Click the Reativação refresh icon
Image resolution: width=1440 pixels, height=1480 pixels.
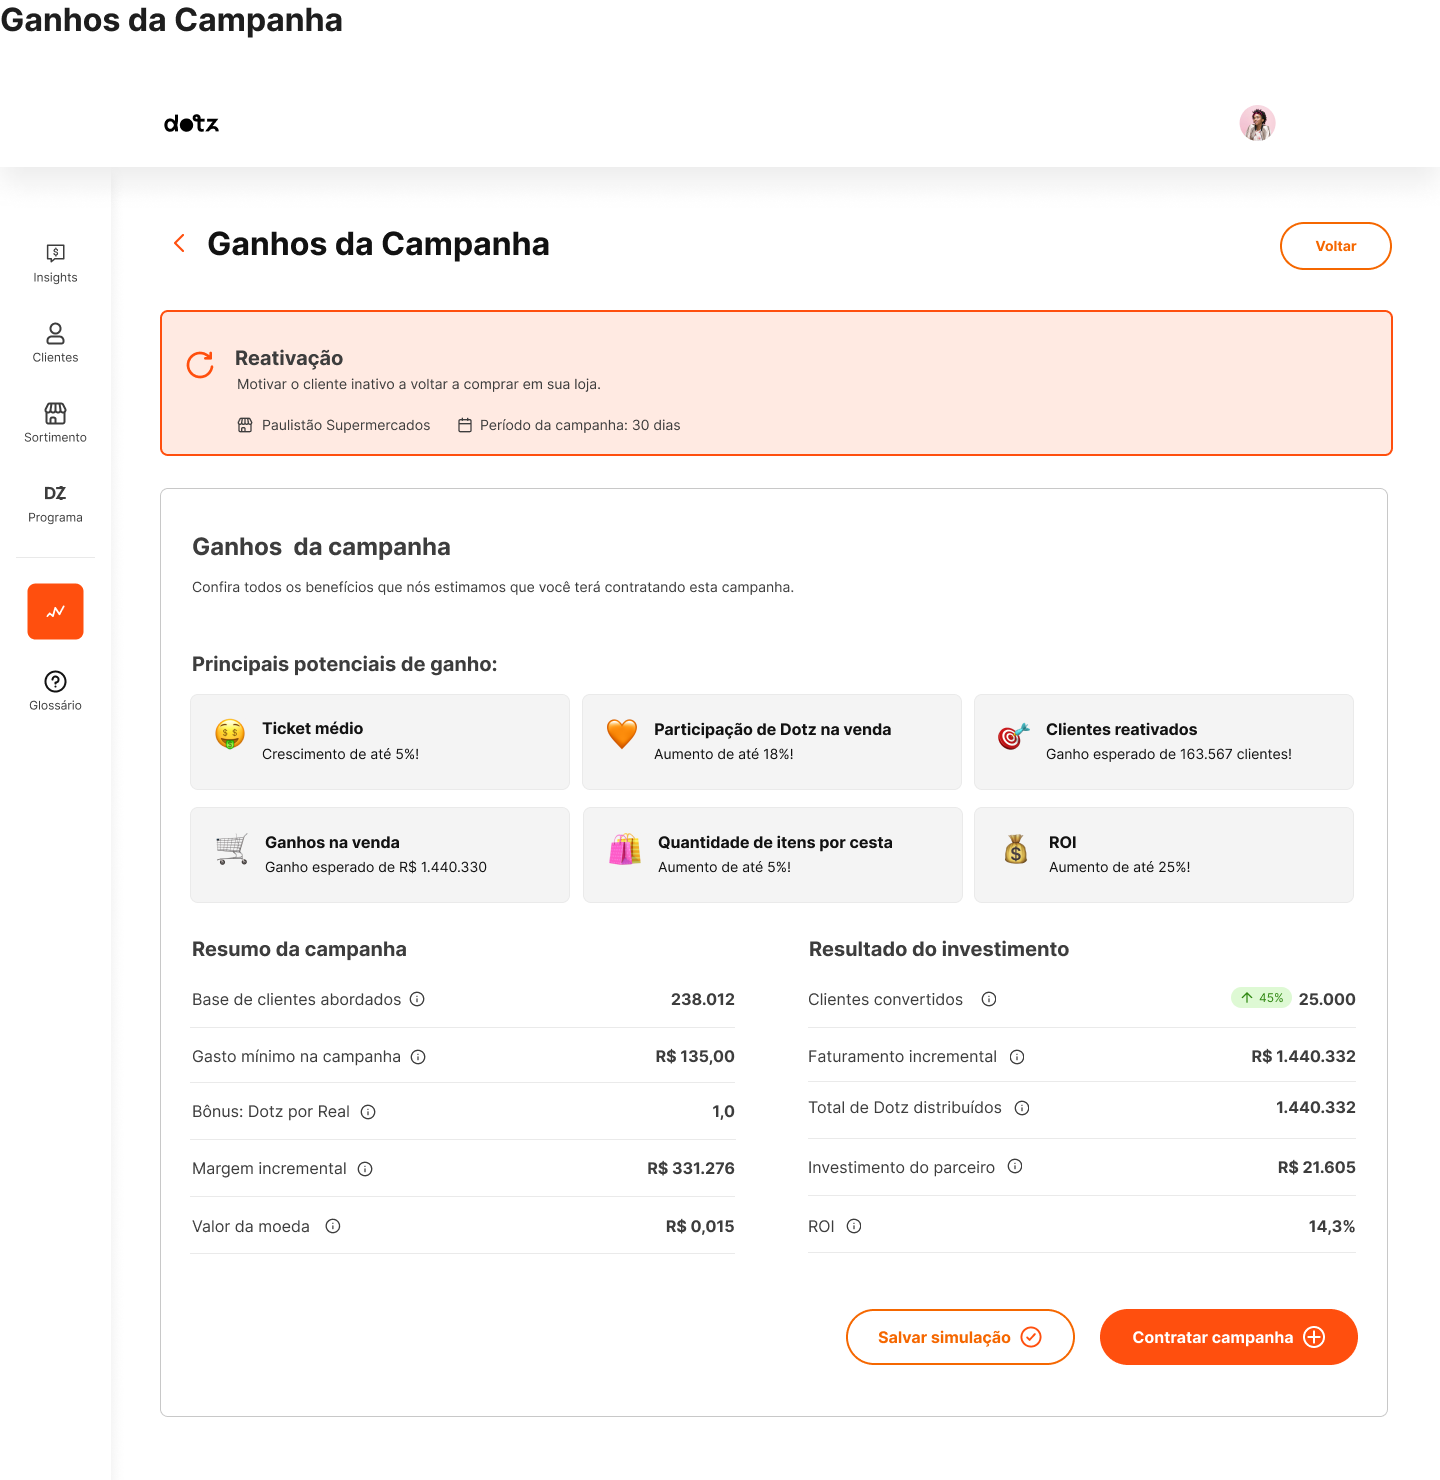pos(200,365)
